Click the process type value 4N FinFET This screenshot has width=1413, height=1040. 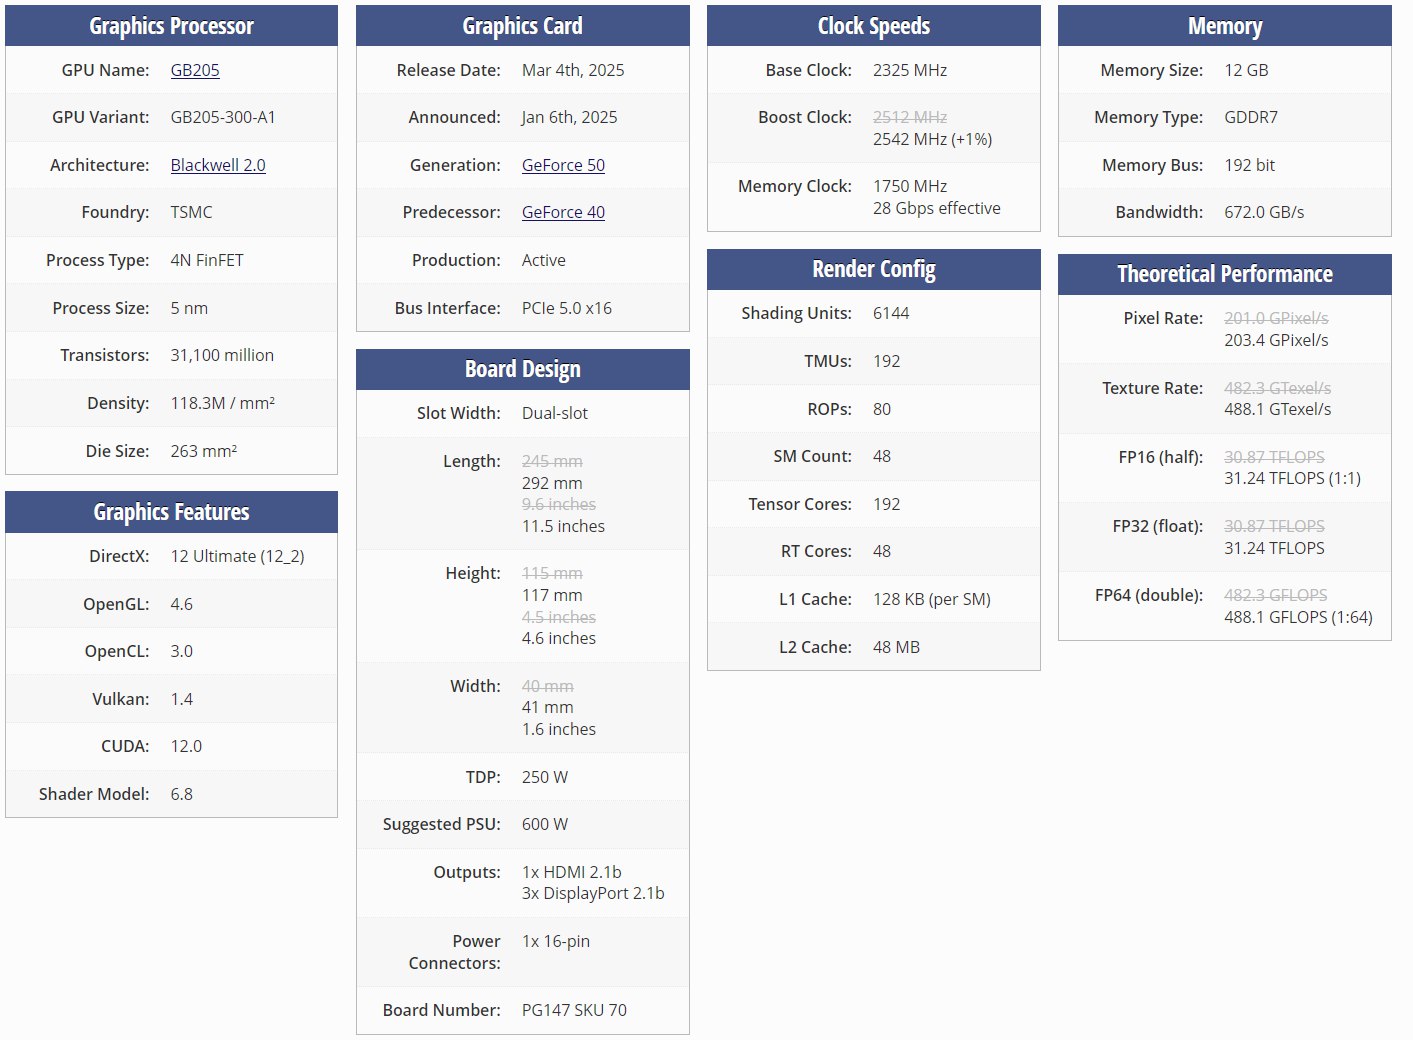(x=207, y=260)
